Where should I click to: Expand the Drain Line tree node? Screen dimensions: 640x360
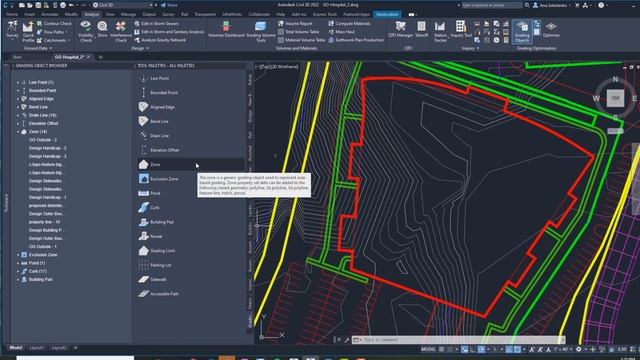tap(18, 115)
